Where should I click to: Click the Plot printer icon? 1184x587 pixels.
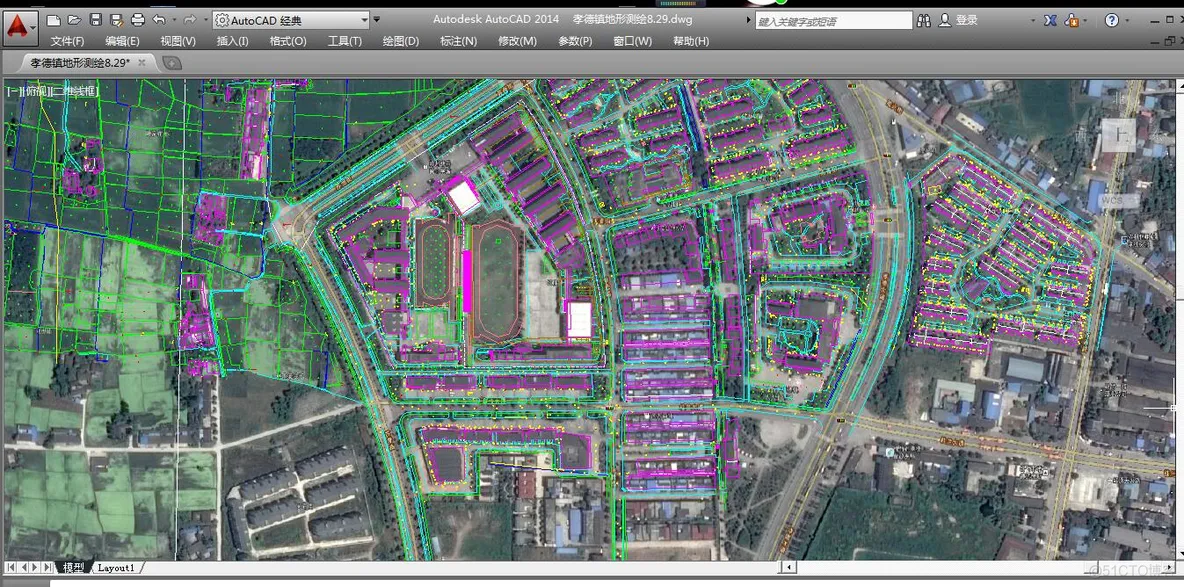(137, 20)
